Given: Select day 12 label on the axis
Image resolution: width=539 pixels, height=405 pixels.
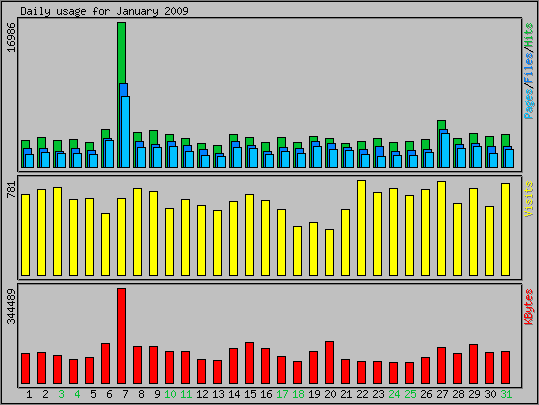Looking at the screenshot, I should (x=202, y=394).
